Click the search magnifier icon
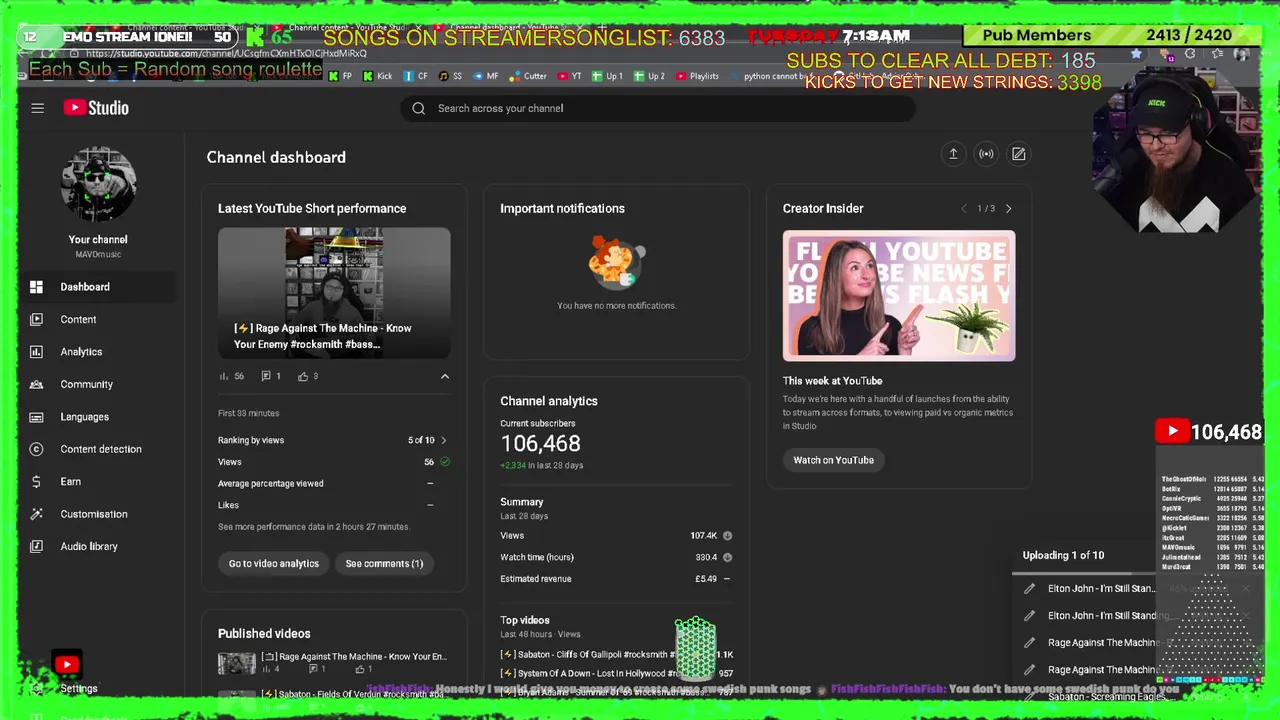 [418, 108]
